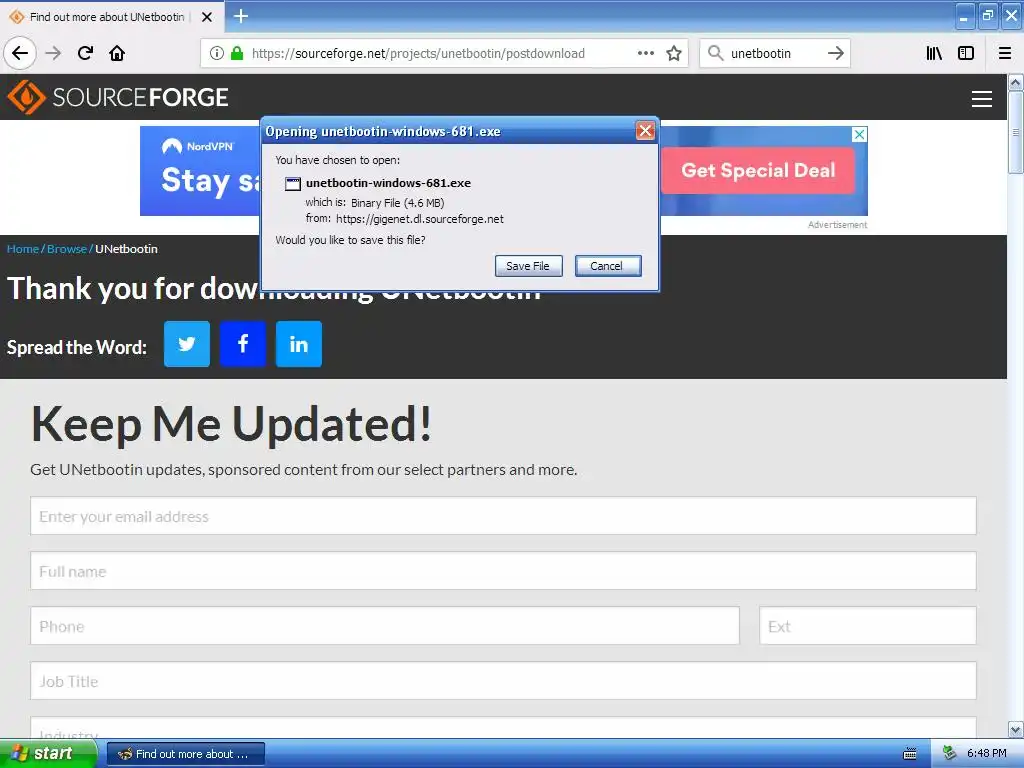Show site information icon in address bar
Image resolution: width=1024 pixels, height=768 pixels.
point(217,53)
